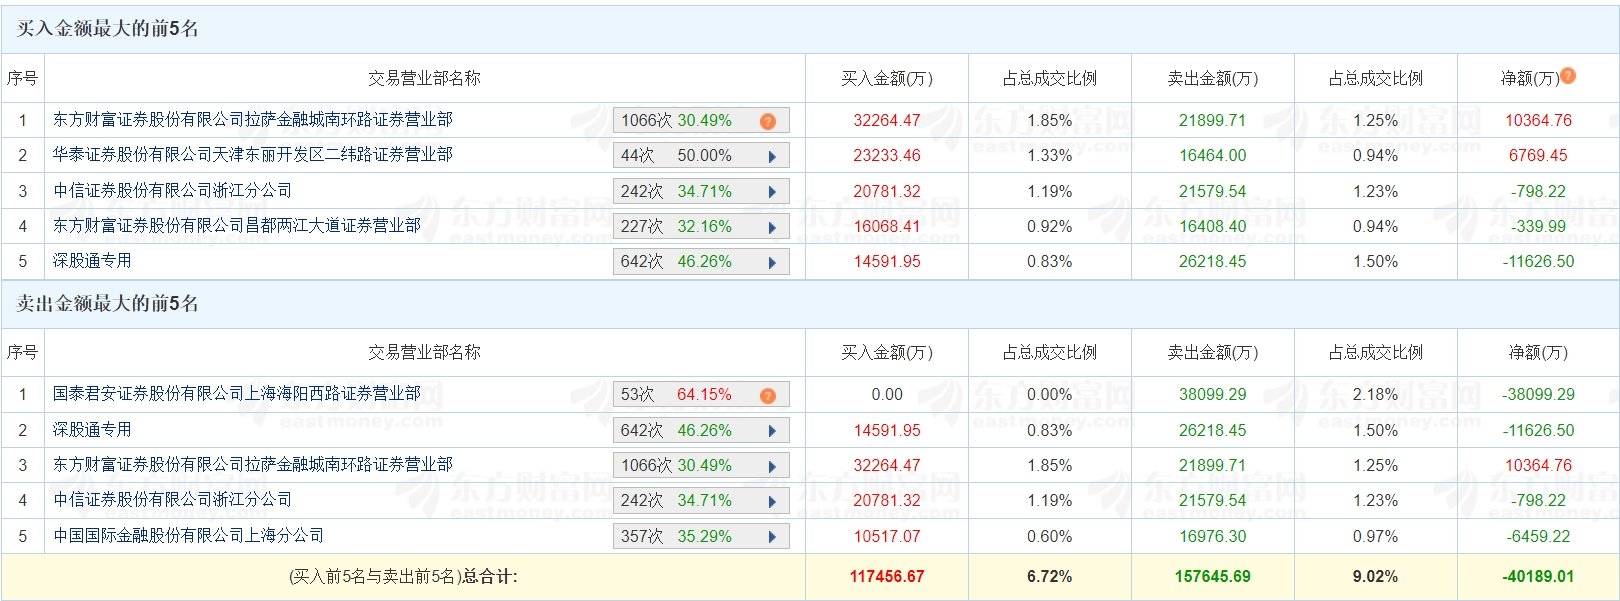Expand the arrow beside 44次 50.00%
This screenshot has height=601, width=1620.
click(x=772, y=156)
